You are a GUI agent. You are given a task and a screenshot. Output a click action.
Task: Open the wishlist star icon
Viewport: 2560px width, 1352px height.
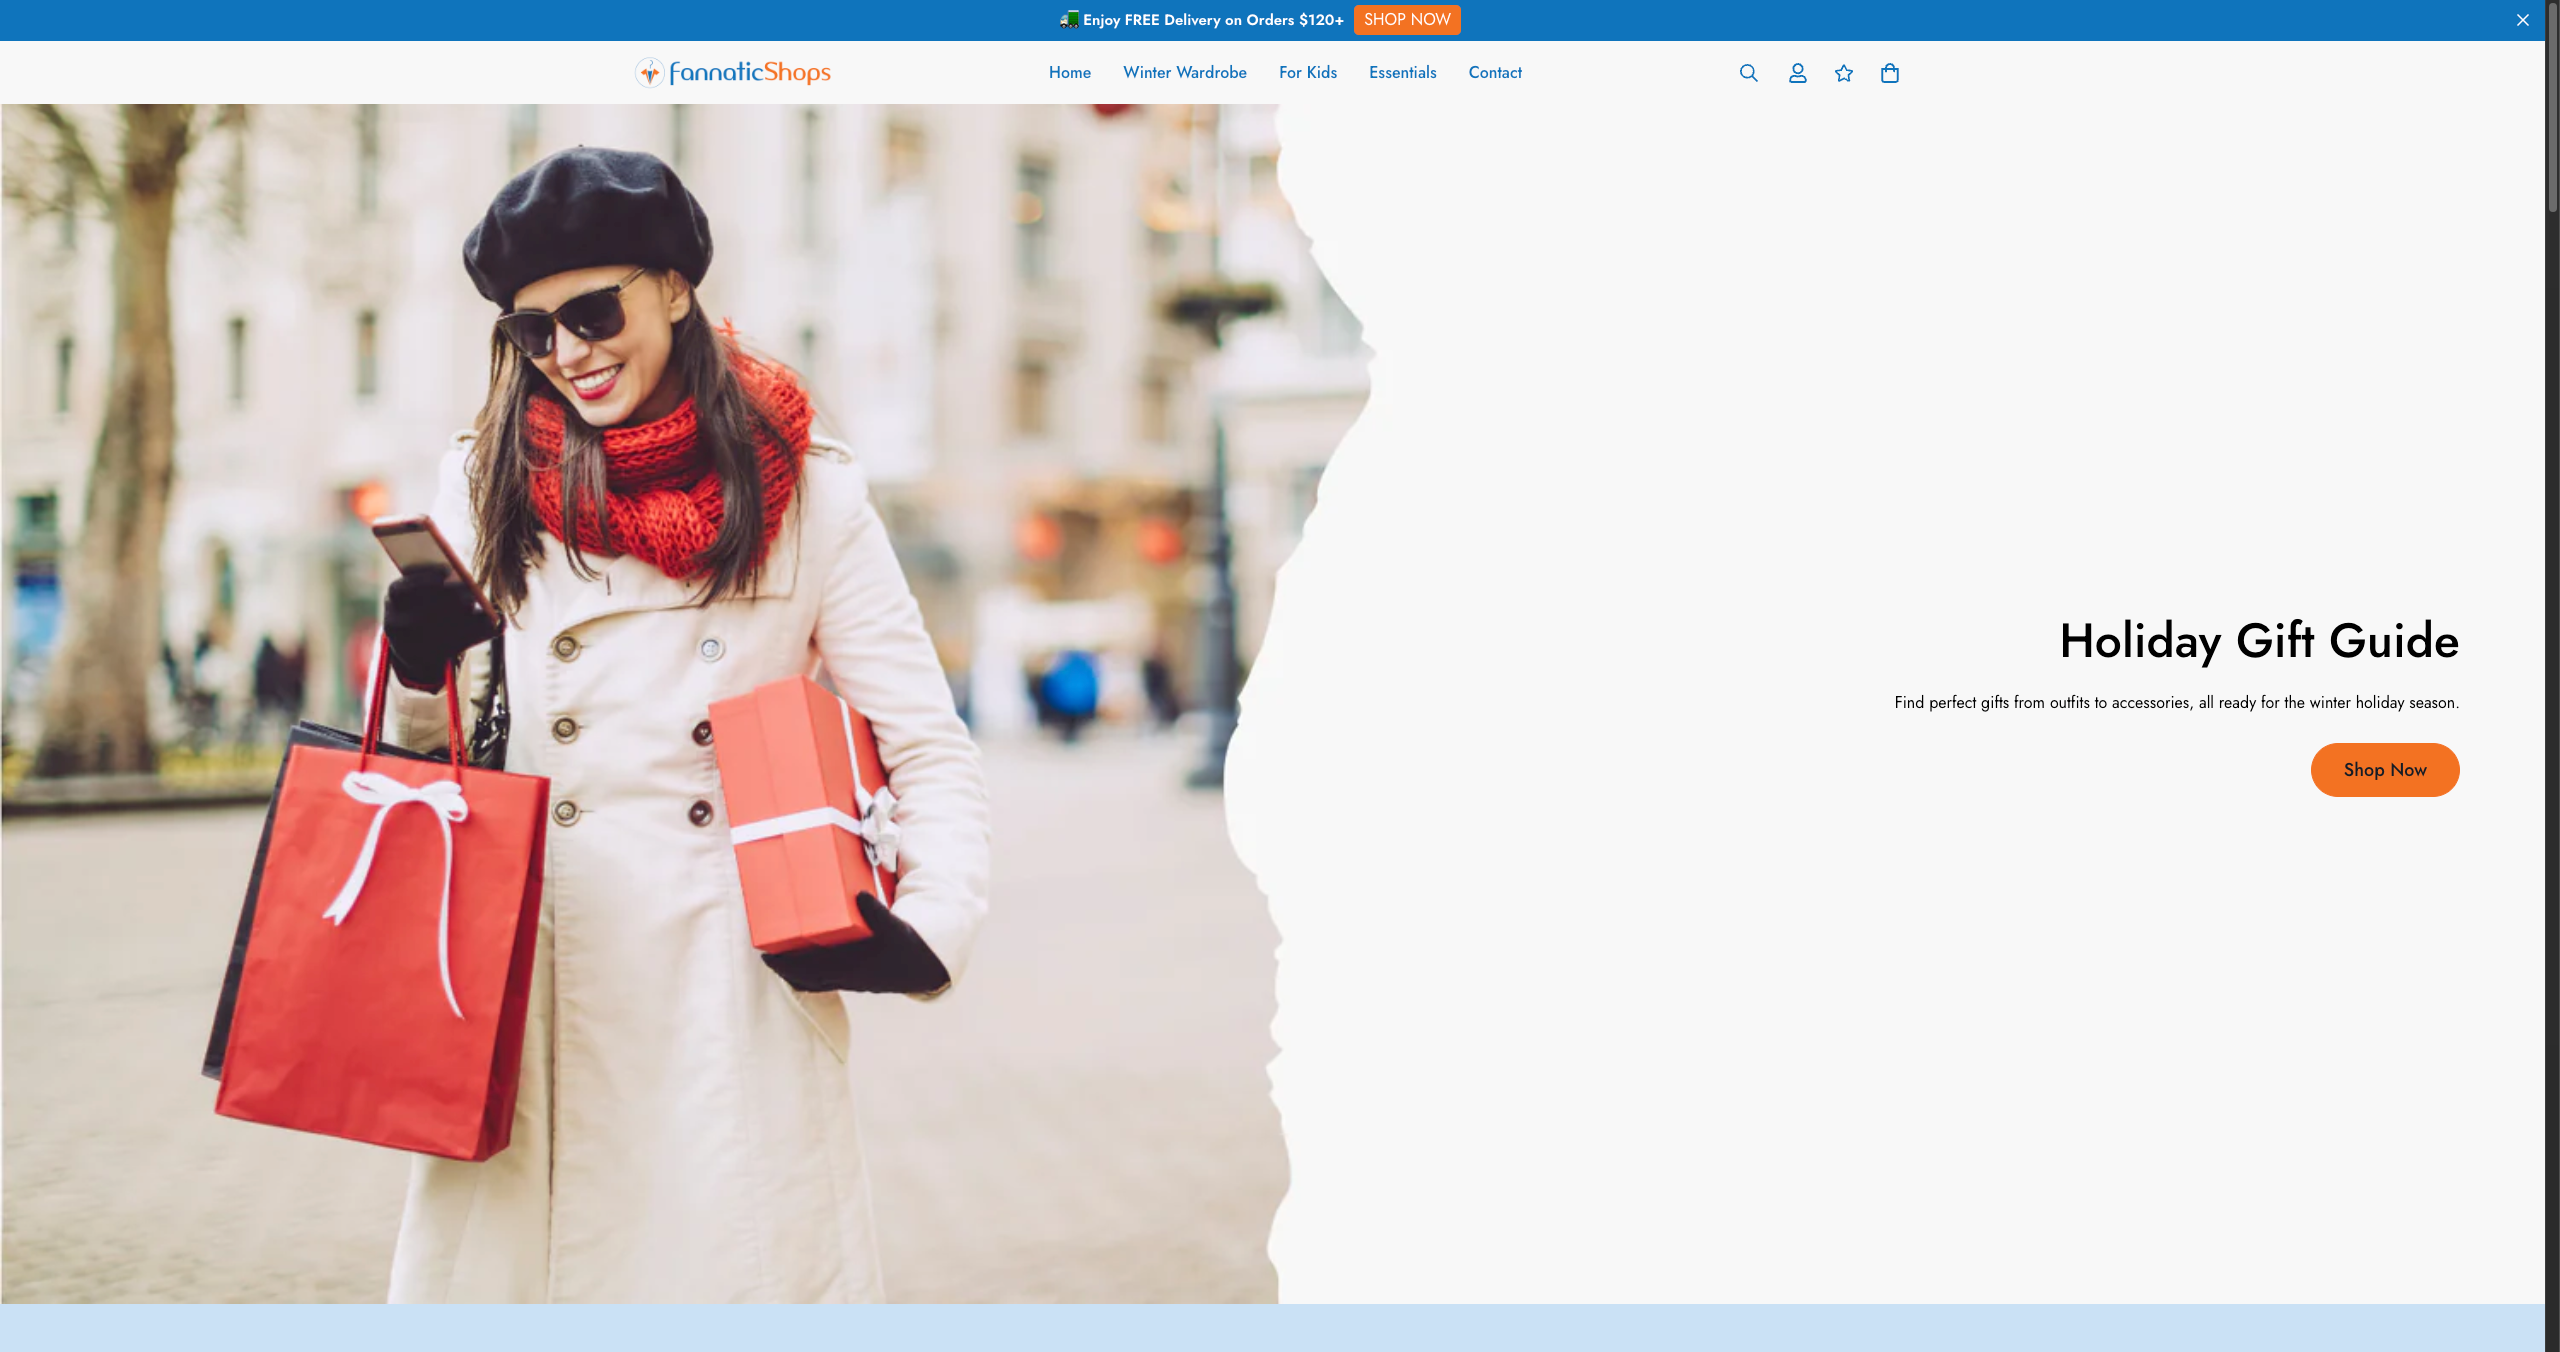tap(1844, 73)
